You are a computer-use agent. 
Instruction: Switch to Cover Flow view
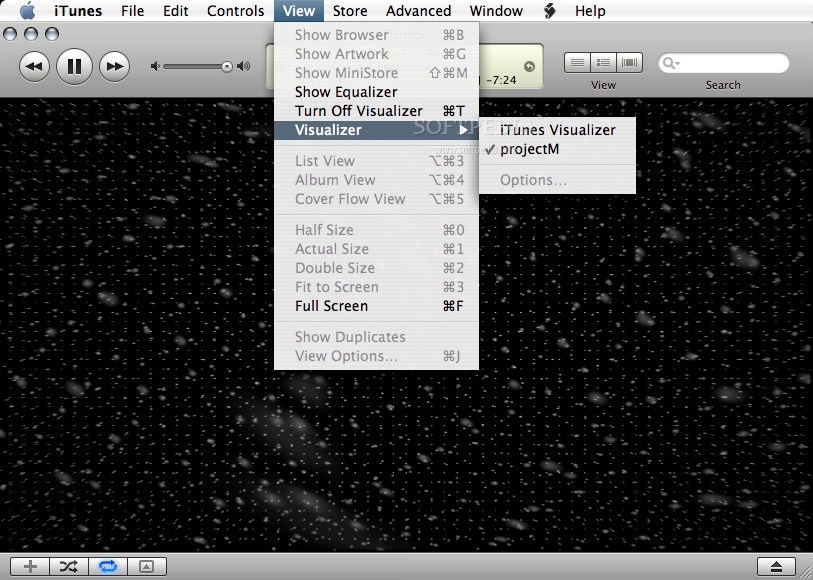(350, 199)
